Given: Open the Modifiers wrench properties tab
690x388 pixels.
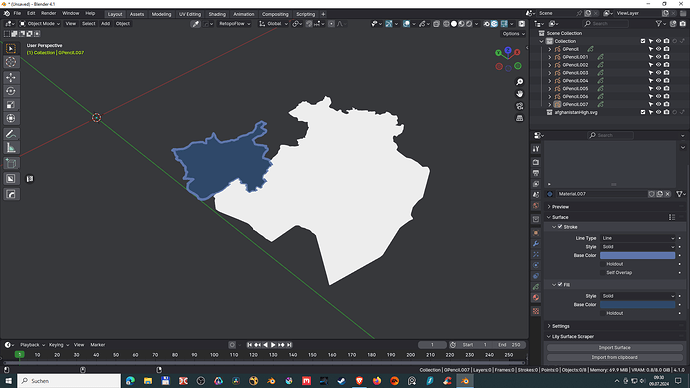Looking at the screenshot, I should pyautogui.click(x=536, y=244).
